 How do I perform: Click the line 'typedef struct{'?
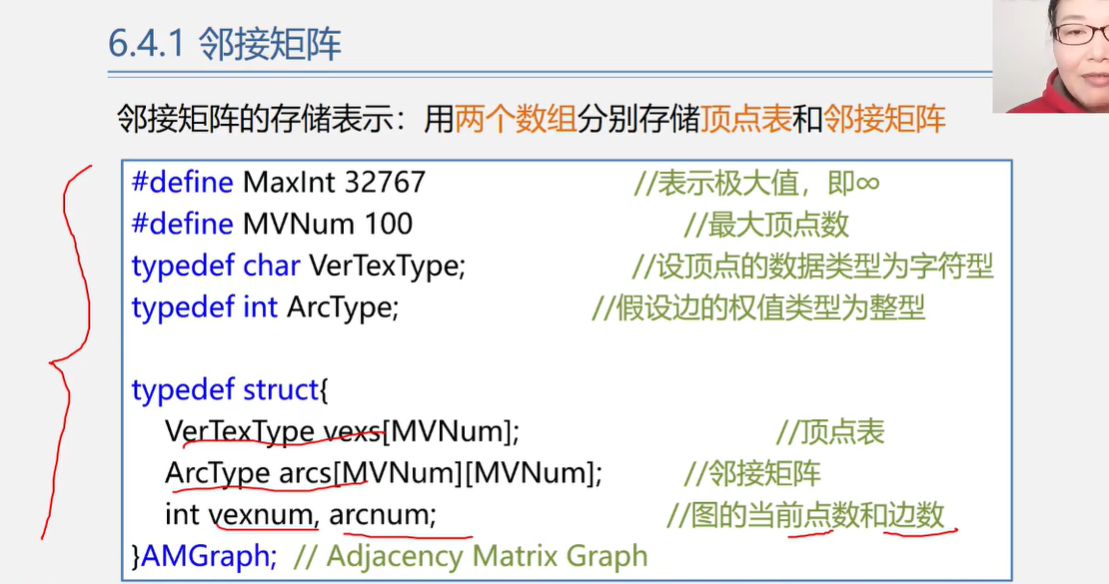[230, 390]
